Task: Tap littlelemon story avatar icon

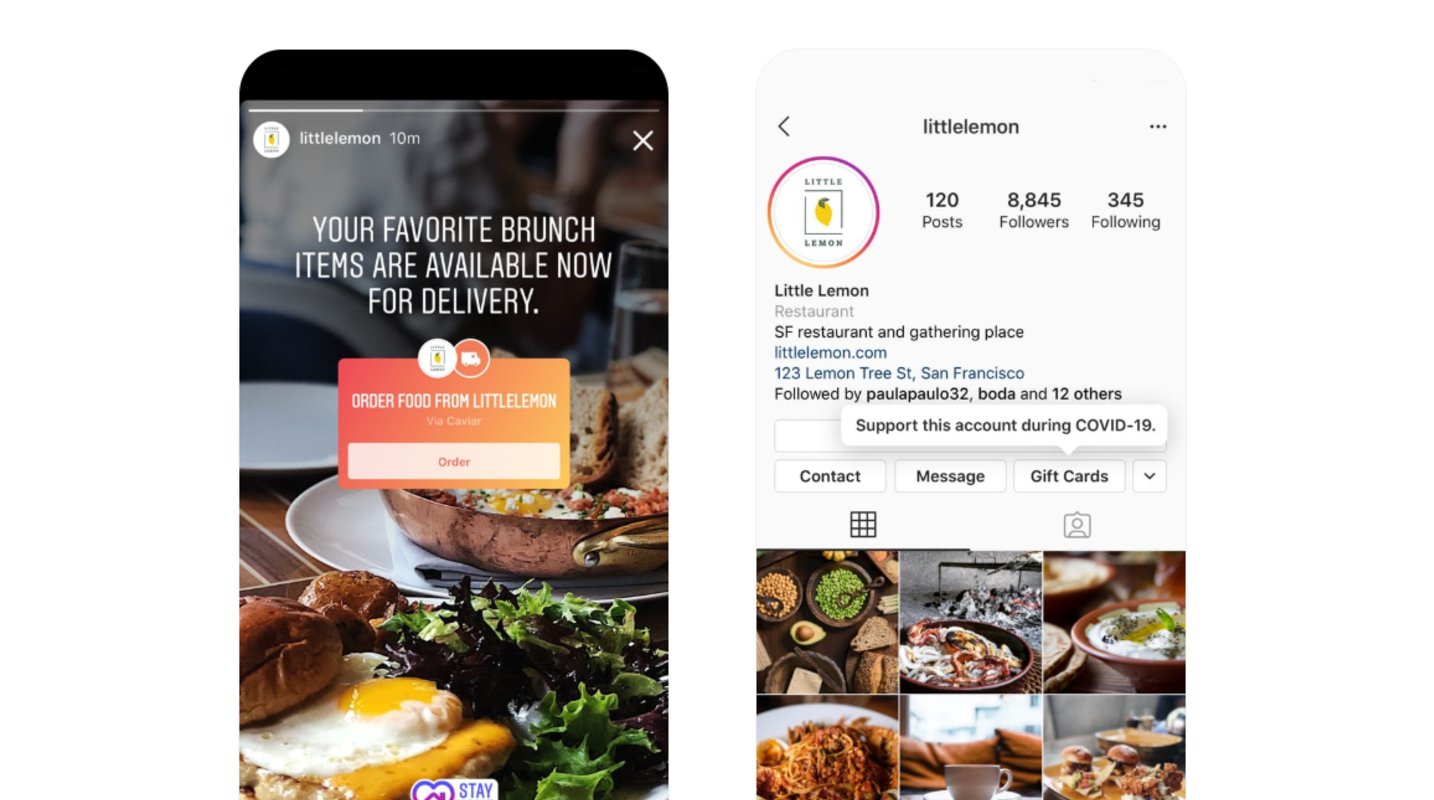Action: pos(271,139)
